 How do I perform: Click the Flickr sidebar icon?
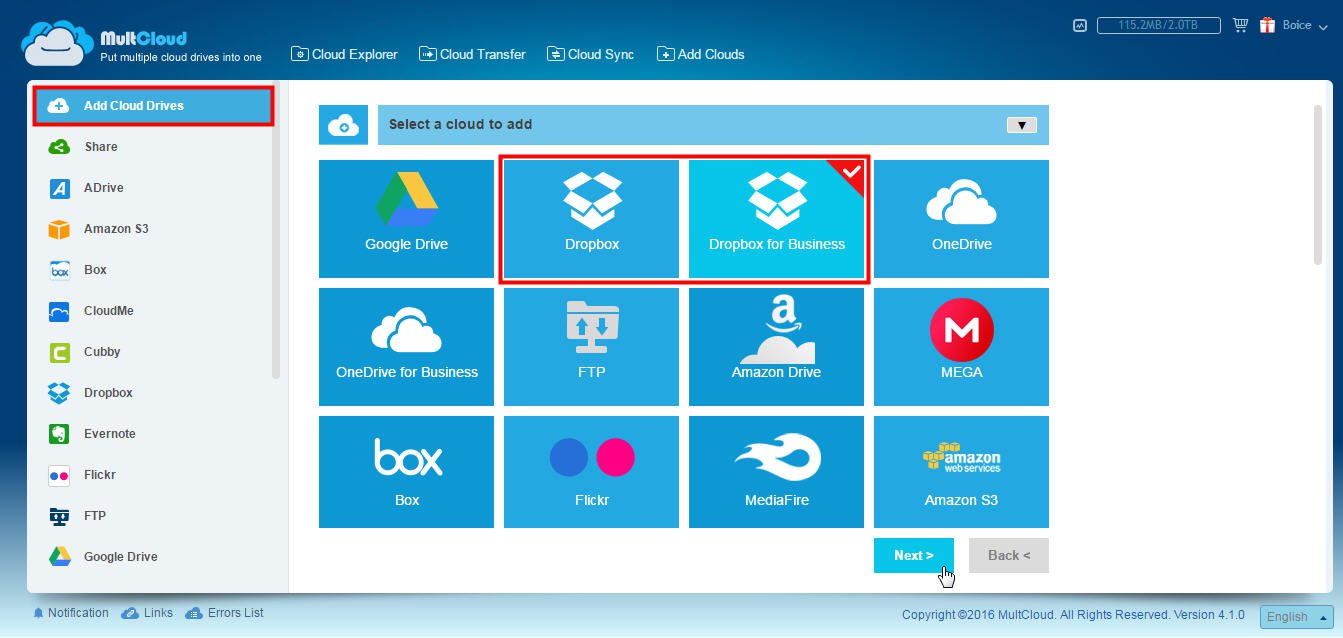pos(59,475)
